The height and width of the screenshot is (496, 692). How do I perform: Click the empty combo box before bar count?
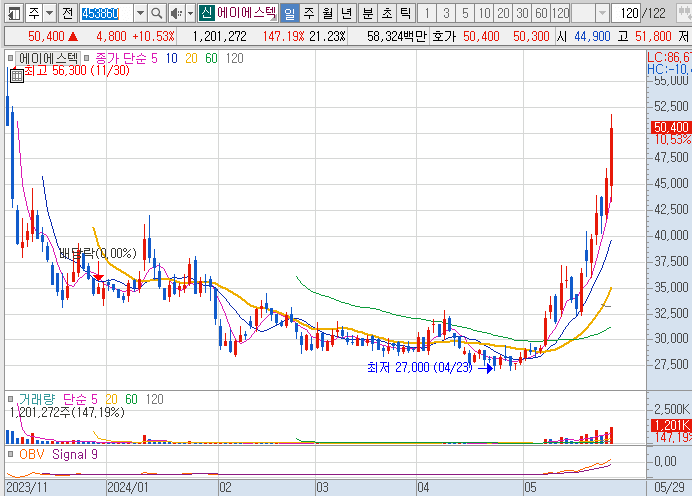pyautogui.click(x=583, y=13)
